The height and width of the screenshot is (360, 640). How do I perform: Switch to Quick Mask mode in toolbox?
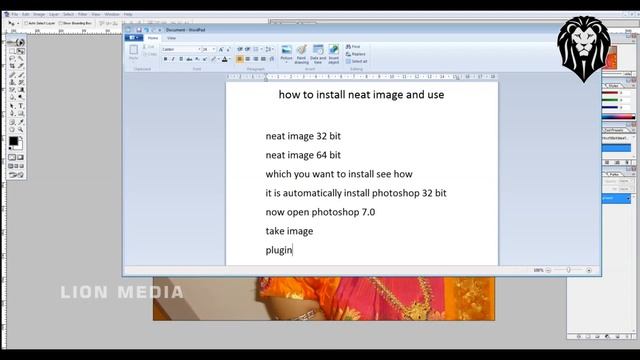[x=20, y=158]
